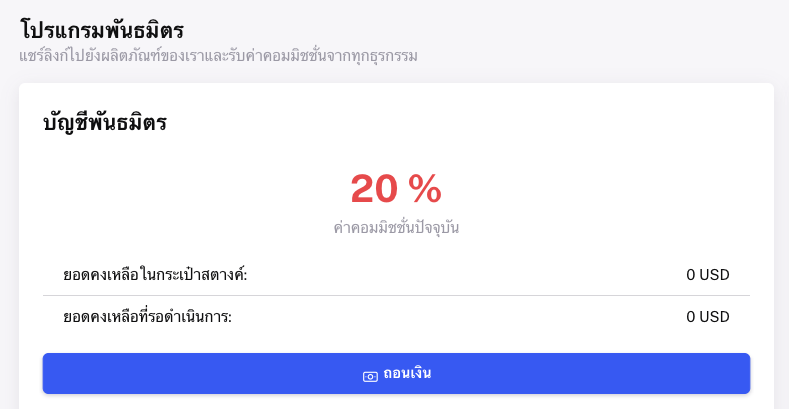The width and height of the screenshot is (789, 409).
Task: Click the divider line between balance rows
Action: [396, 295]
